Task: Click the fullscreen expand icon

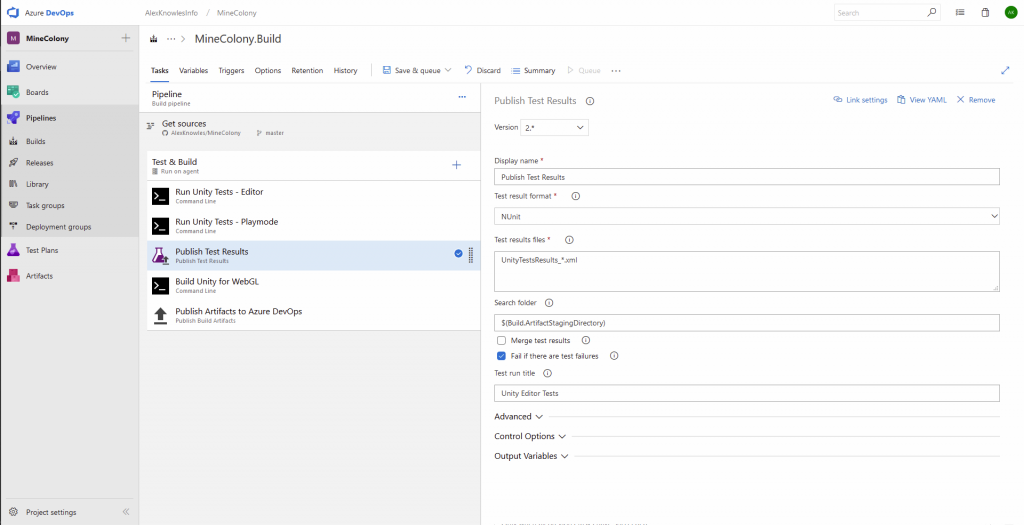Action: 1005,71
